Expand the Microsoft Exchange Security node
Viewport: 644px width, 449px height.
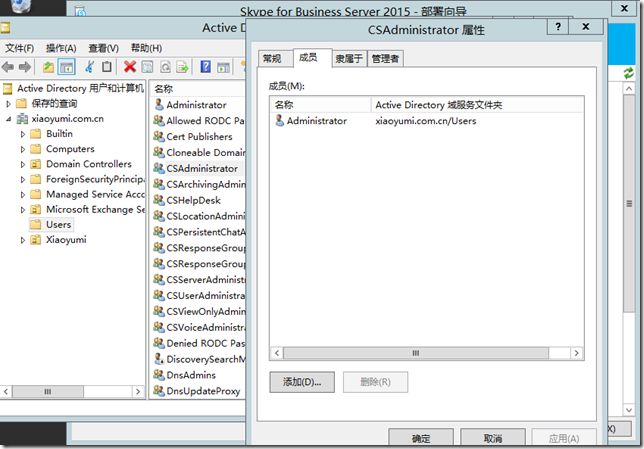(x=23, y=210)
